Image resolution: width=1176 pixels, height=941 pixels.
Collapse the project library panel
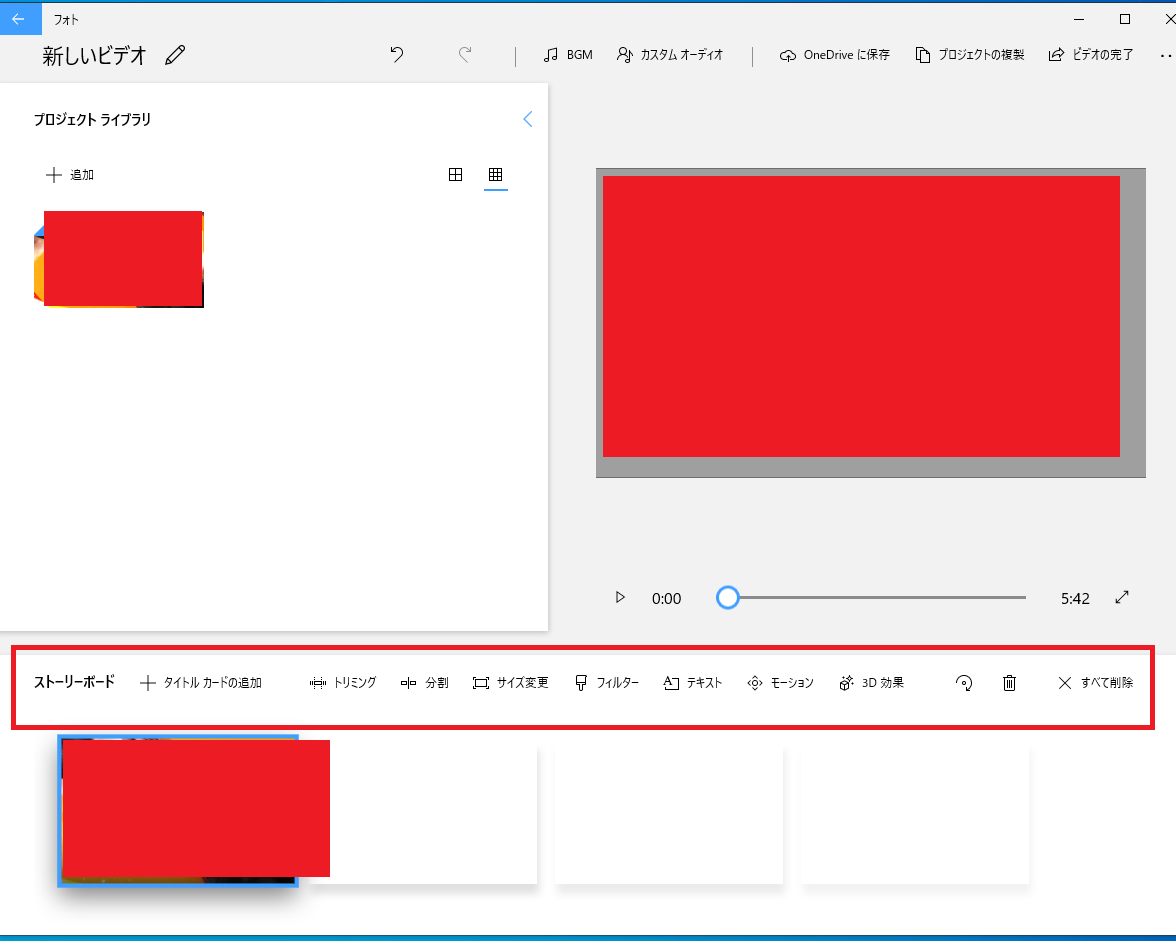(527, 119)
